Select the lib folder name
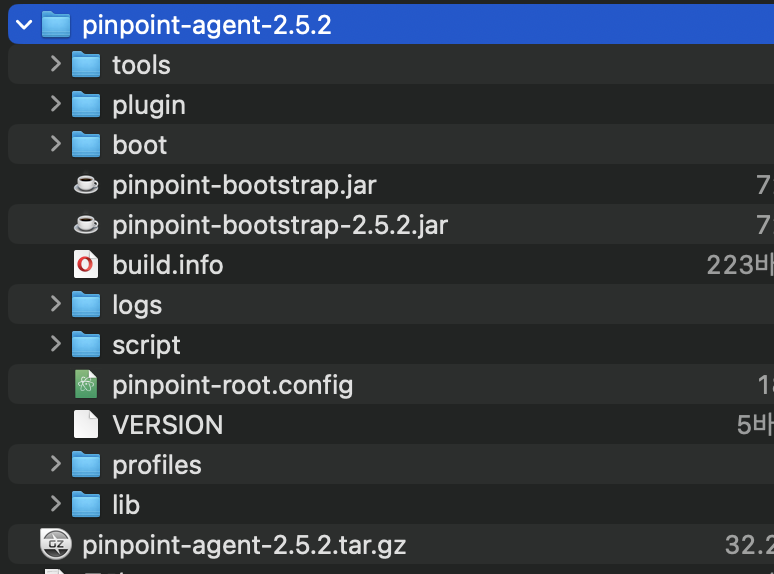Viewport: 774px width, 574px height. (x=126, y=505)
